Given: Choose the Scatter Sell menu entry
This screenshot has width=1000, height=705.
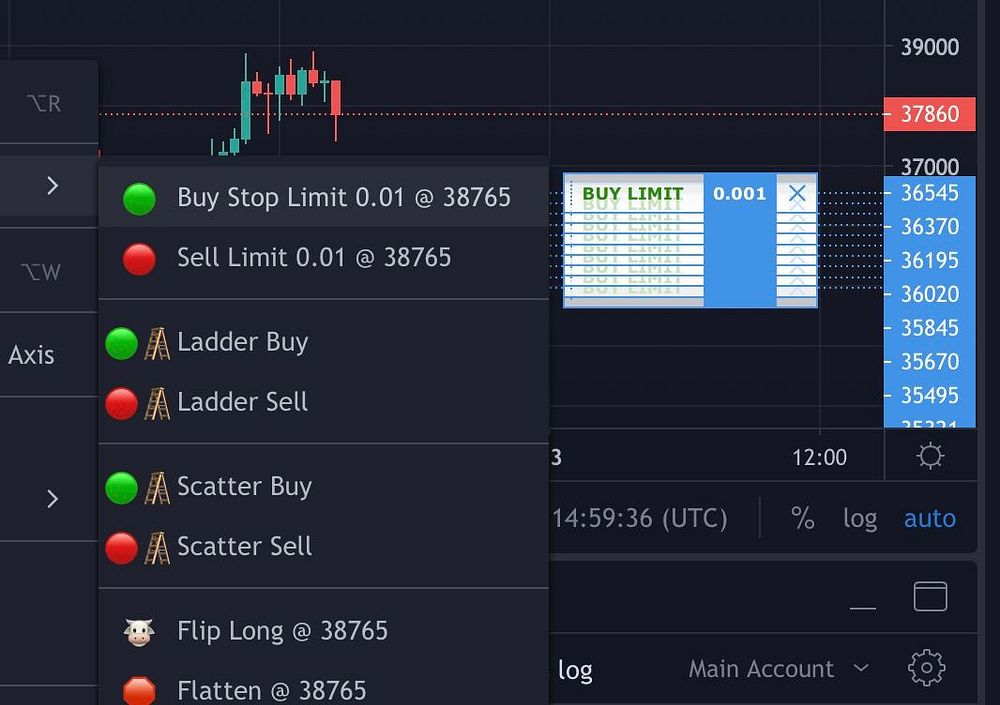Looking at the screenshot, I should click(x=244, y=546).
